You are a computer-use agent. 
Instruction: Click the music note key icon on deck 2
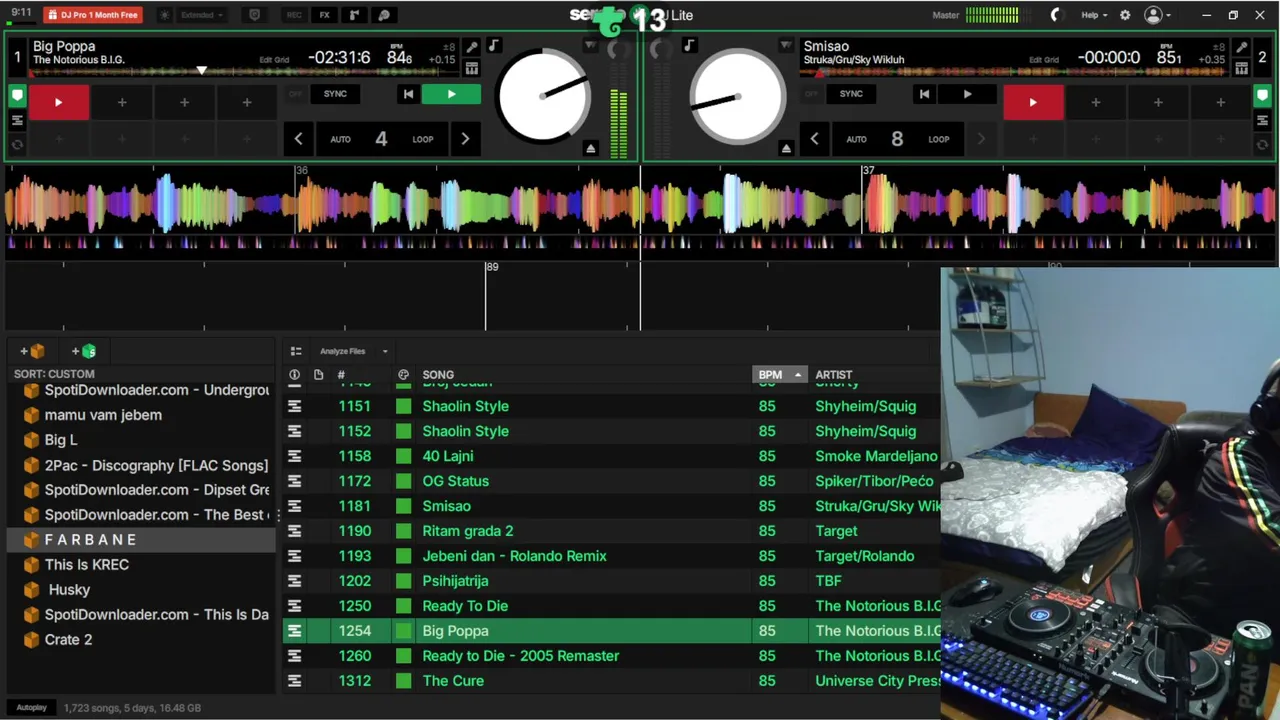pos(689,46)
